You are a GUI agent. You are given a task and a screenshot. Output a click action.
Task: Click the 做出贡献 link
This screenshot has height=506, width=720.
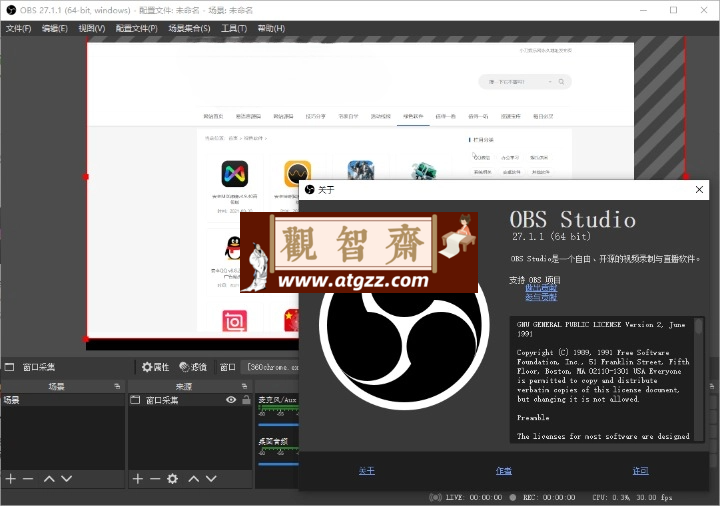coord(541,288)
